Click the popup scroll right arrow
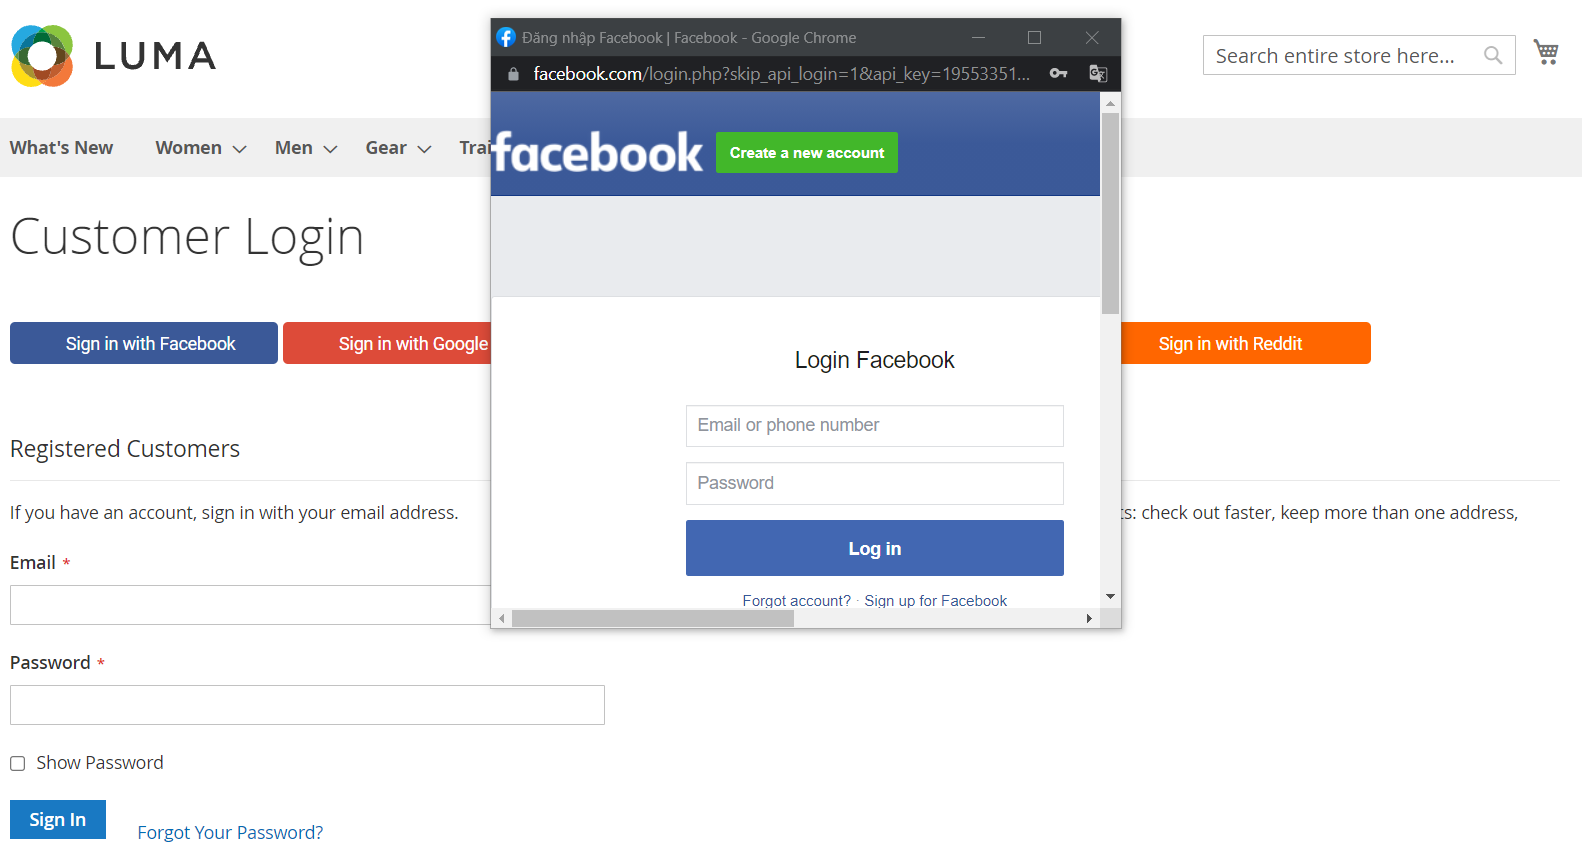 pos(1089,619)
